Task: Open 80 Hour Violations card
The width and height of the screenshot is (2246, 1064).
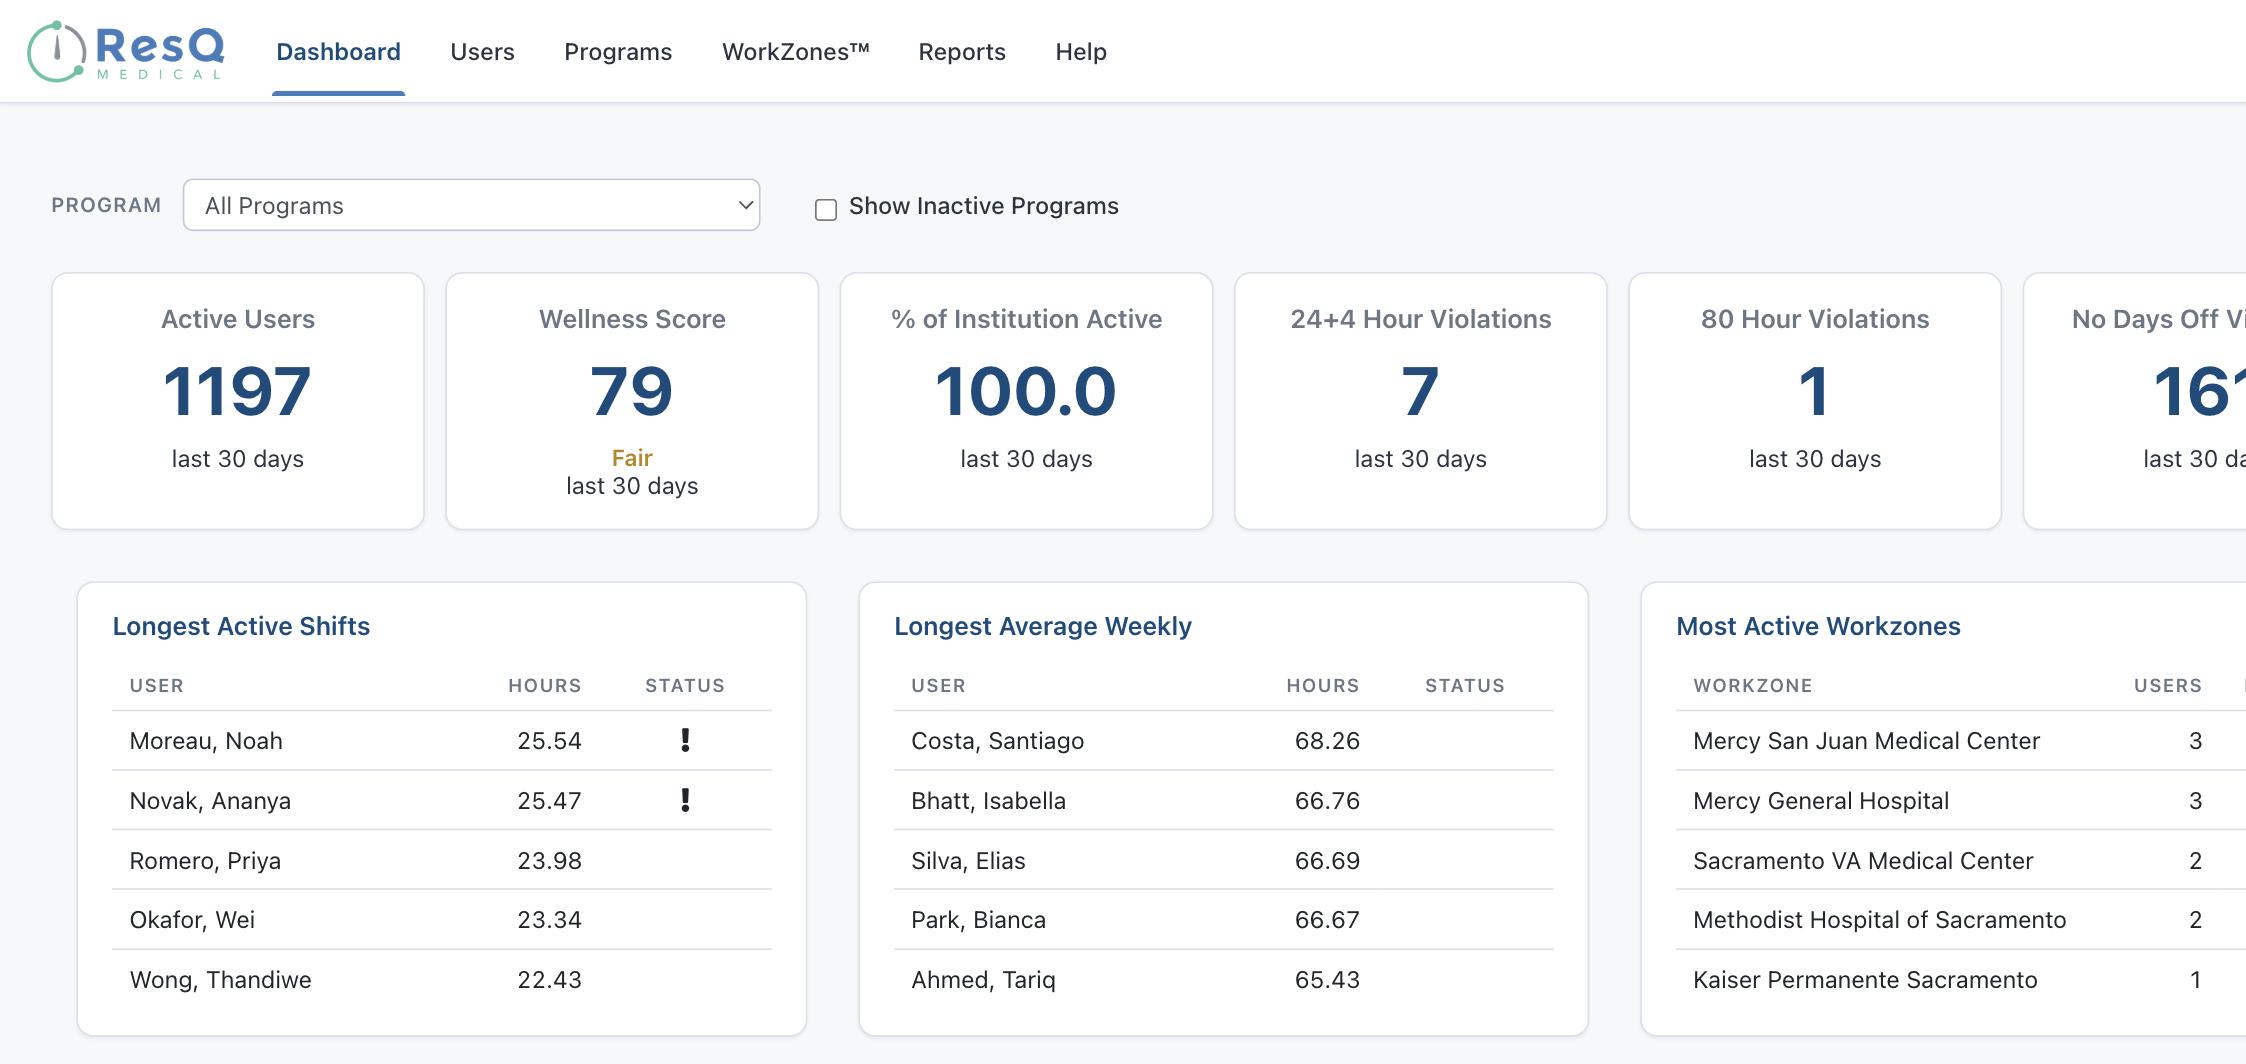Action: coord(1815,401)
